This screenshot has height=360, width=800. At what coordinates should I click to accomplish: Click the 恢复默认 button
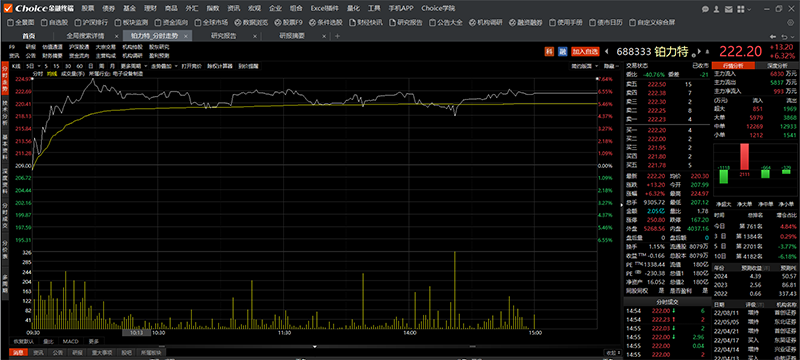pyautogui.click(x=24, y=341)
